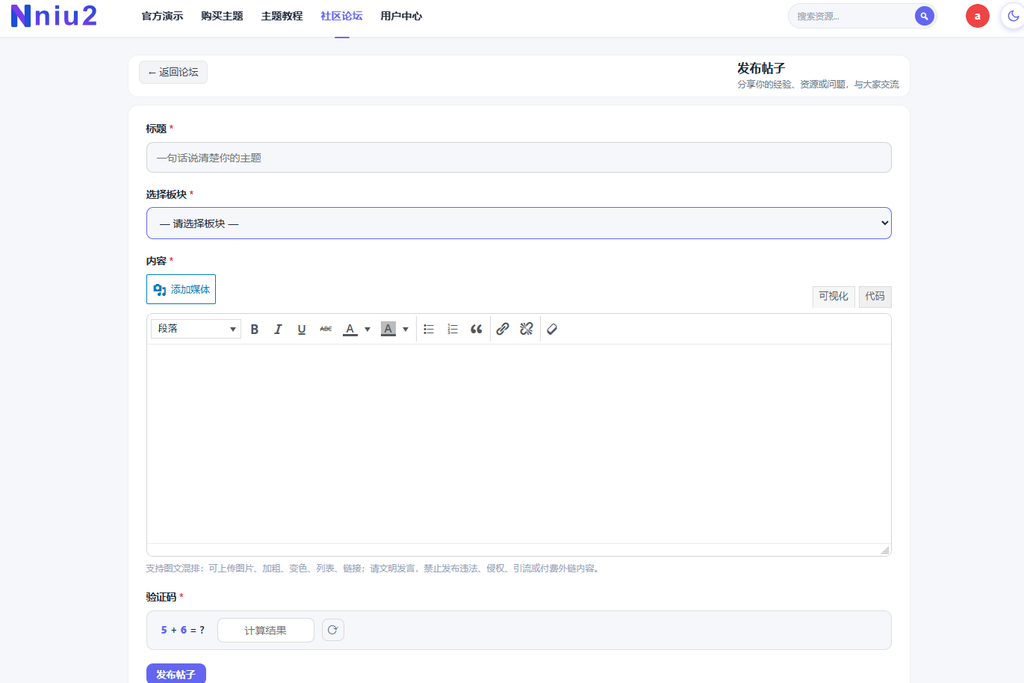Insert a bulleted list
1024x683 pixels.
tap(429, 329)
